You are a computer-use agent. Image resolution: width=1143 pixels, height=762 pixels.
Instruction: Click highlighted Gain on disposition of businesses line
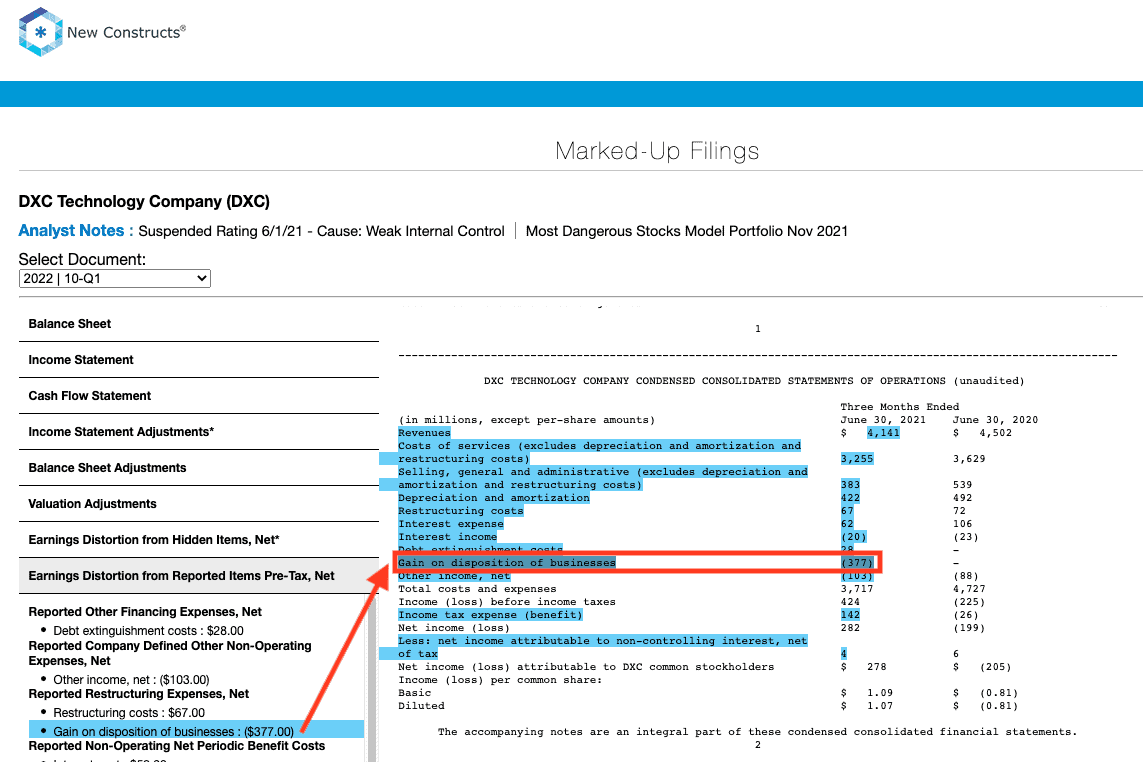(x=507, y=563)
